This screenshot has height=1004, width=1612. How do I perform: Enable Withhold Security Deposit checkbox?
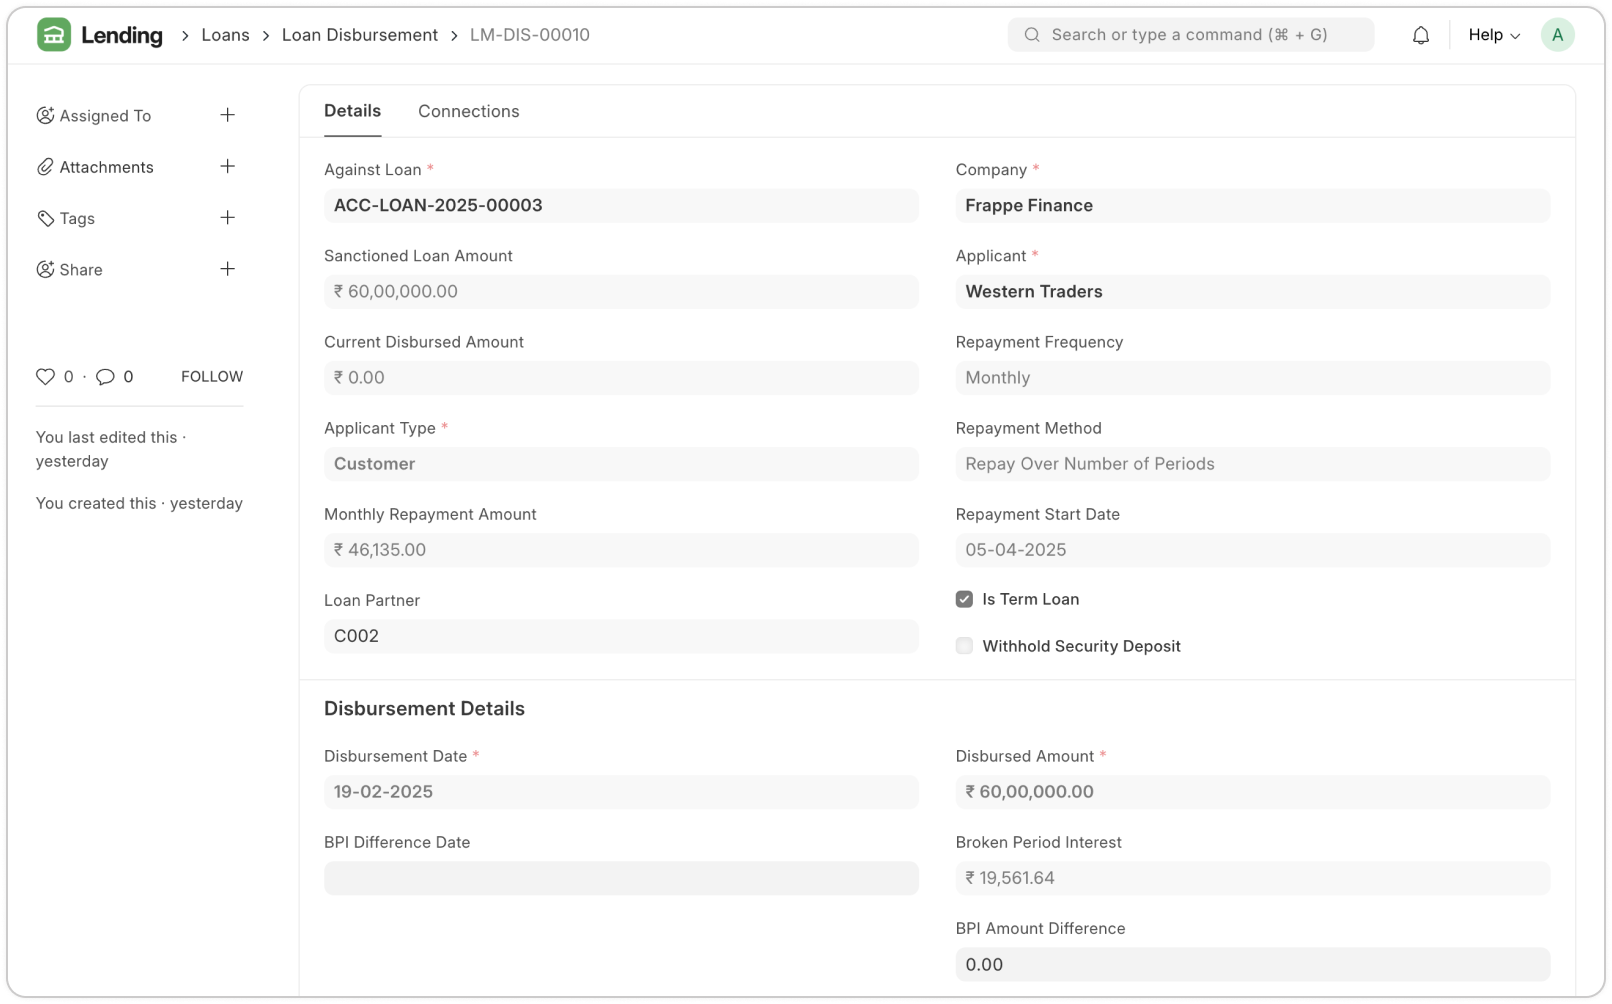[964, 646]
